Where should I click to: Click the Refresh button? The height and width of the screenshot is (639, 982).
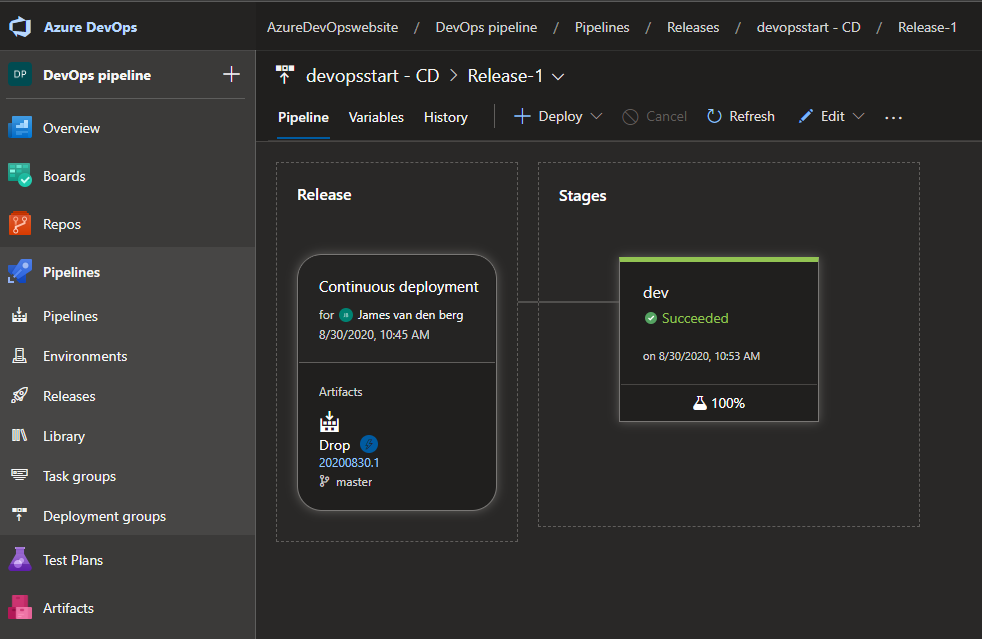[x=740, y=117]
